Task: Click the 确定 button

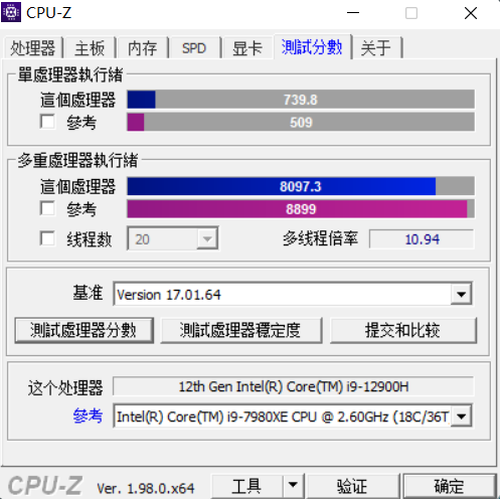Action: [x=449, y=486]
